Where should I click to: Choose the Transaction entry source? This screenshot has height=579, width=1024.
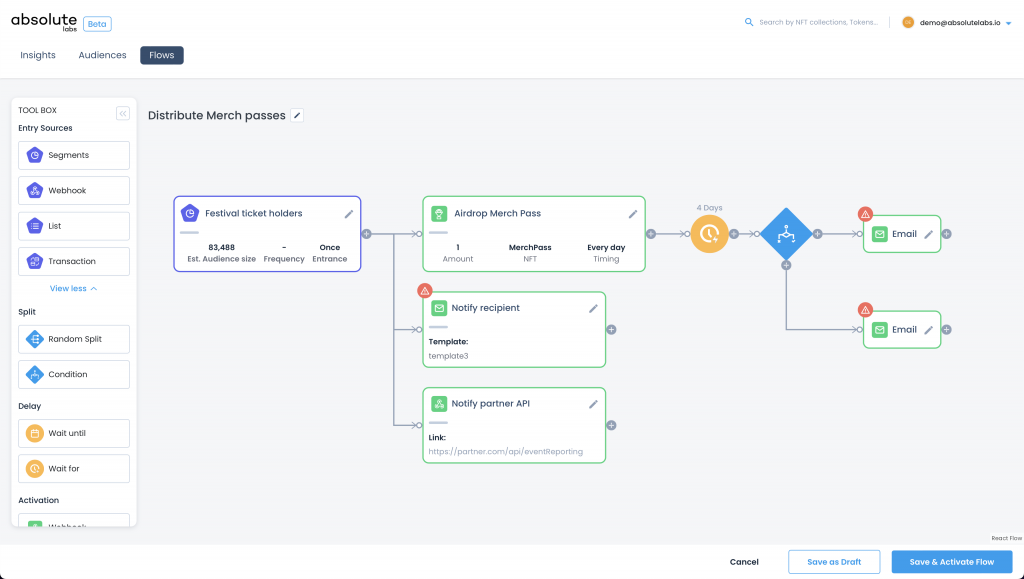(x=74, y=261)
